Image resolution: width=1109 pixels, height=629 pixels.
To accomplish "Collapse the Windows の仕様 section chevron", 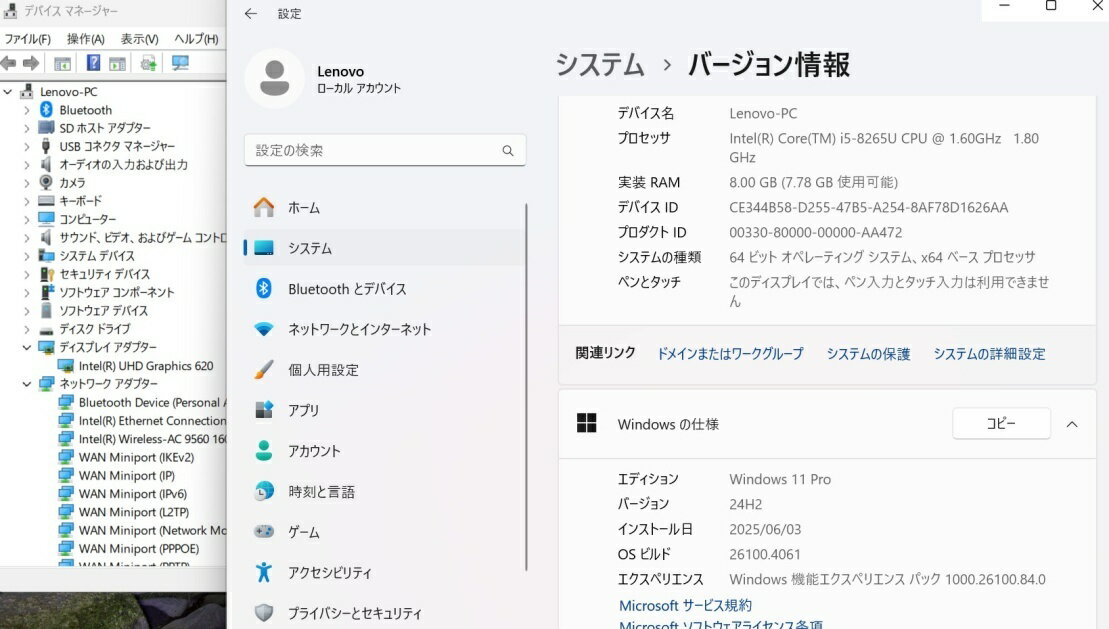I will click(1072, 424).
